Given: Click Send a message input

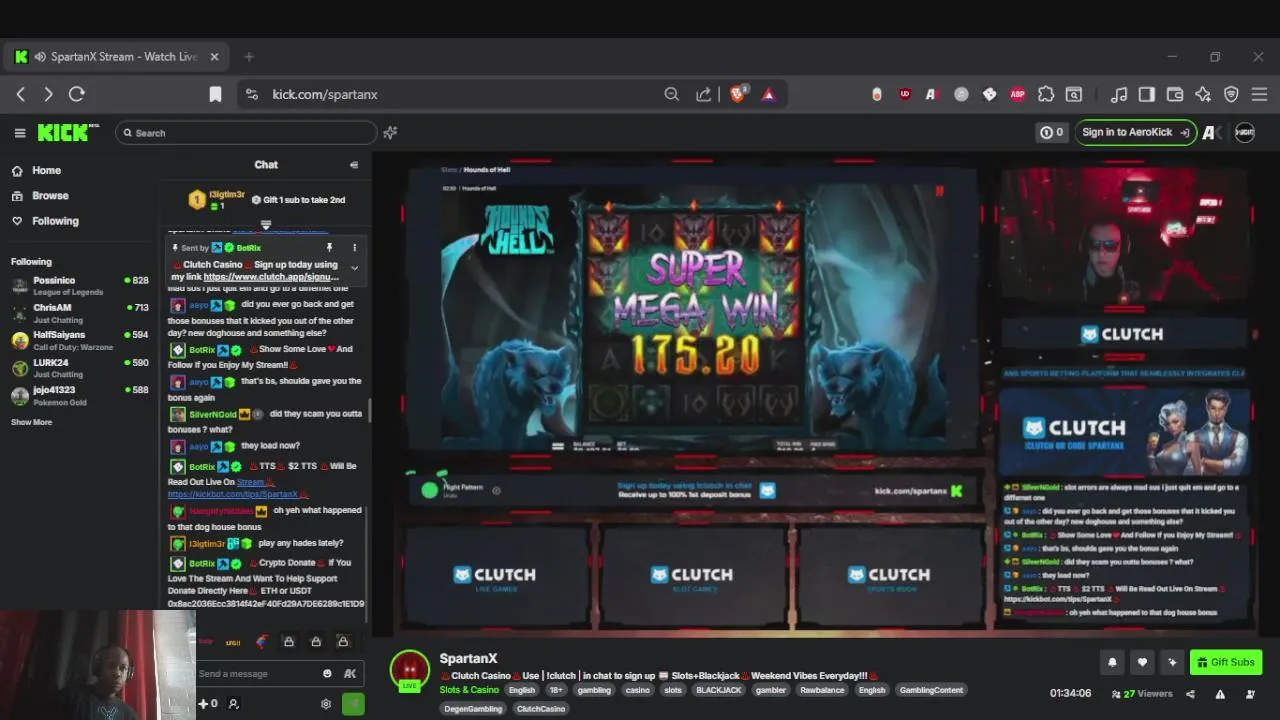Looking at the screenshot, I should click(258, 673).
